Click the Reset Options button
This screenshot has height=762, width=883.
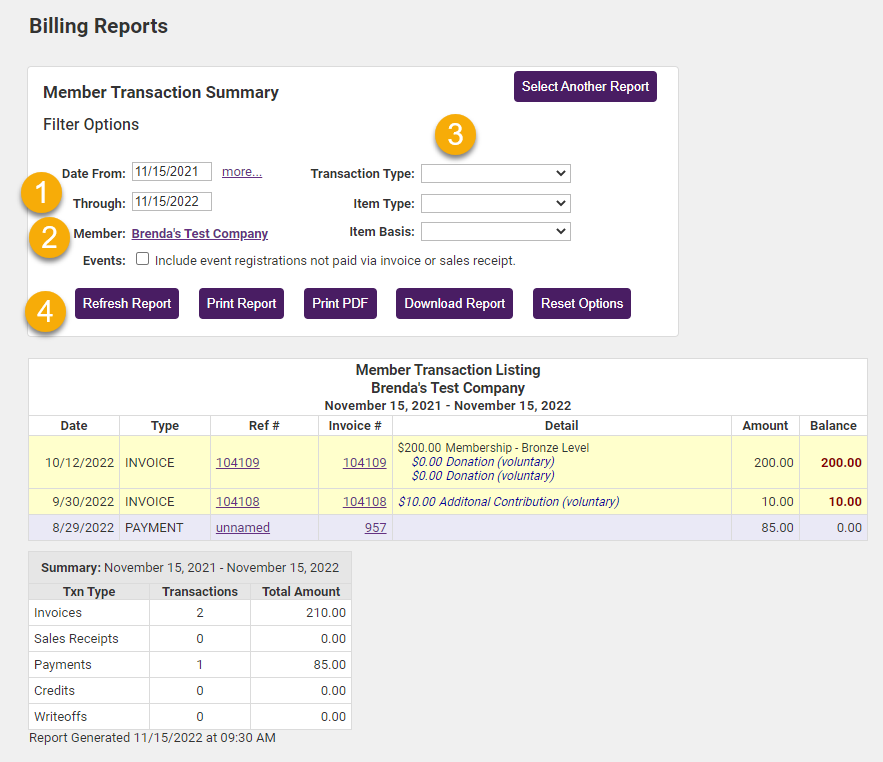(x=581, y=303)
